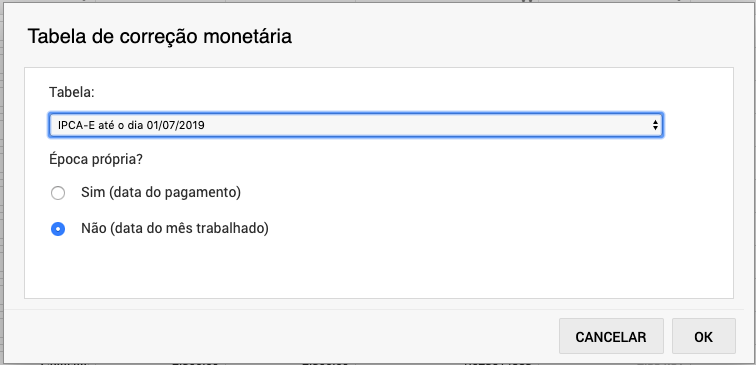Screen dimensions: 756x365
Task: Click the blue filled radio indicator
Action: click(x=58, y=229)
